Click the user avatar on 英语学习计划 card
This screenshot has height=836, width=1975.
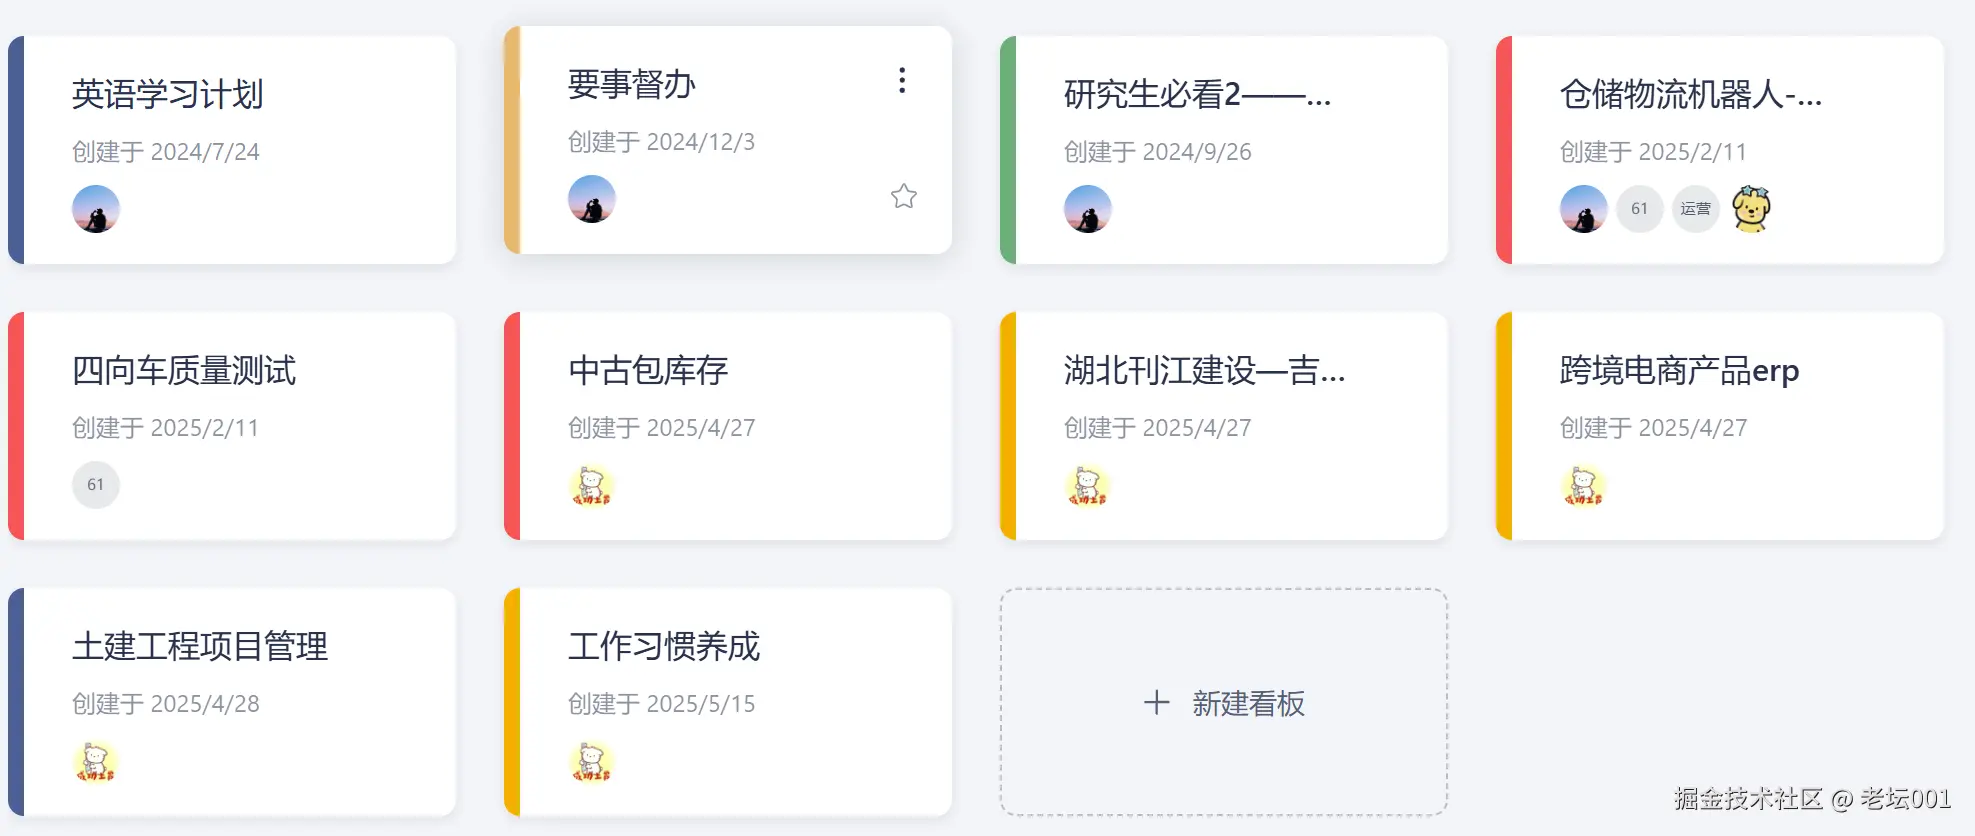tap(95, 209)
